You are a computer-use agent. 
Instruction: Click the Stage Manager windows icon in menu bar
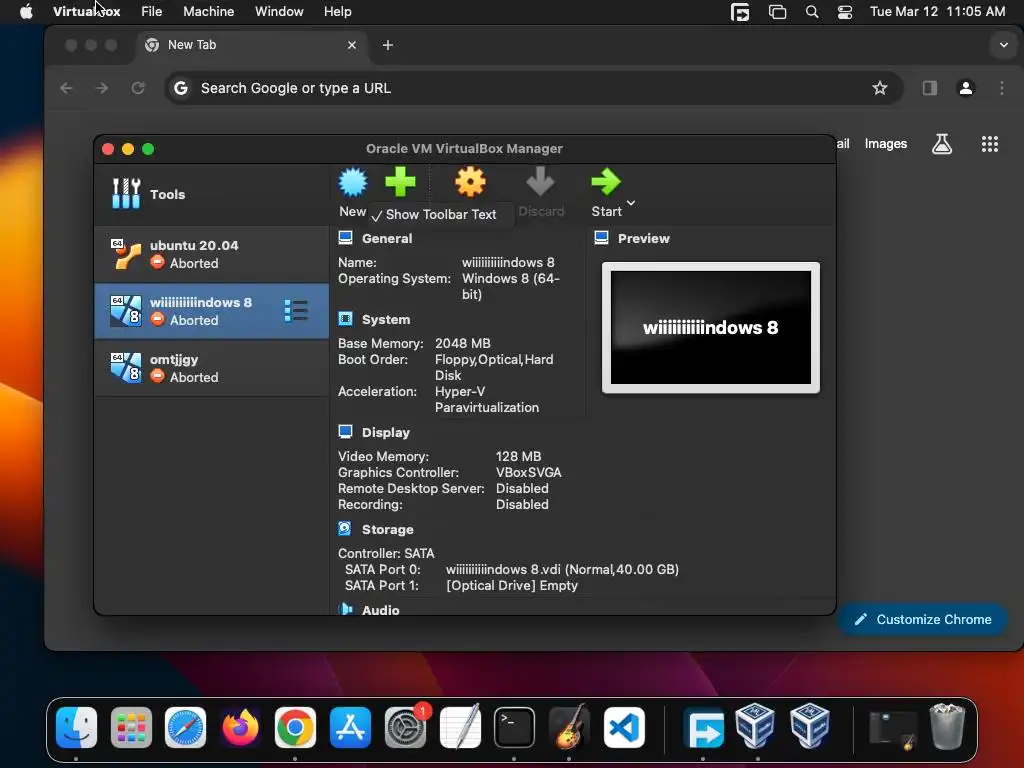tap(777, 12)
